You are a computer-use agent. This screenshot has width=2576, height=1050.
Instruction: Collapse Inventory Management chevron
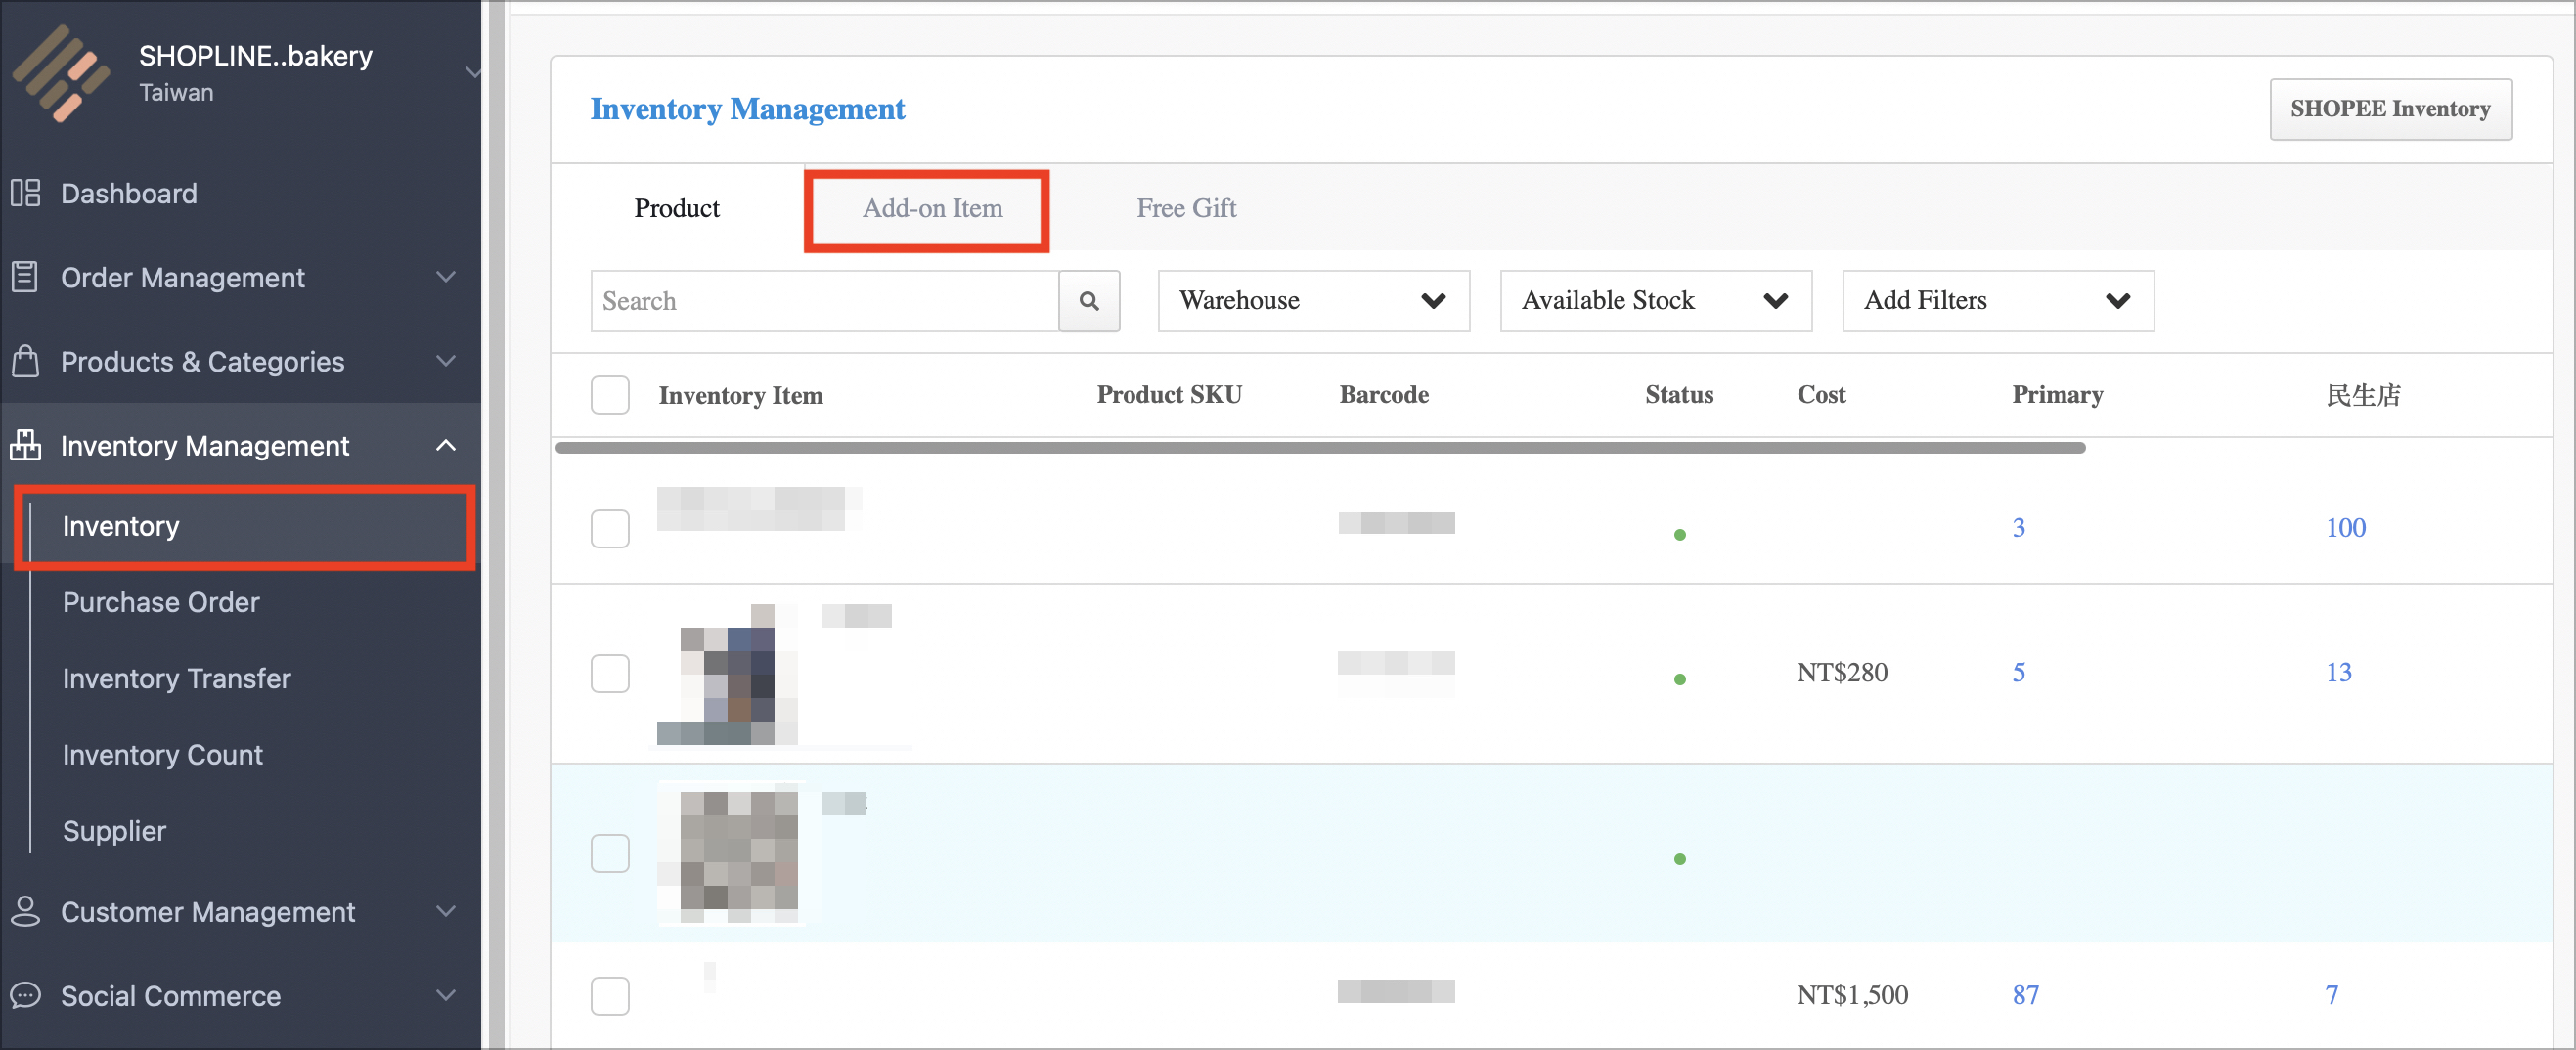tap(446, 445)
